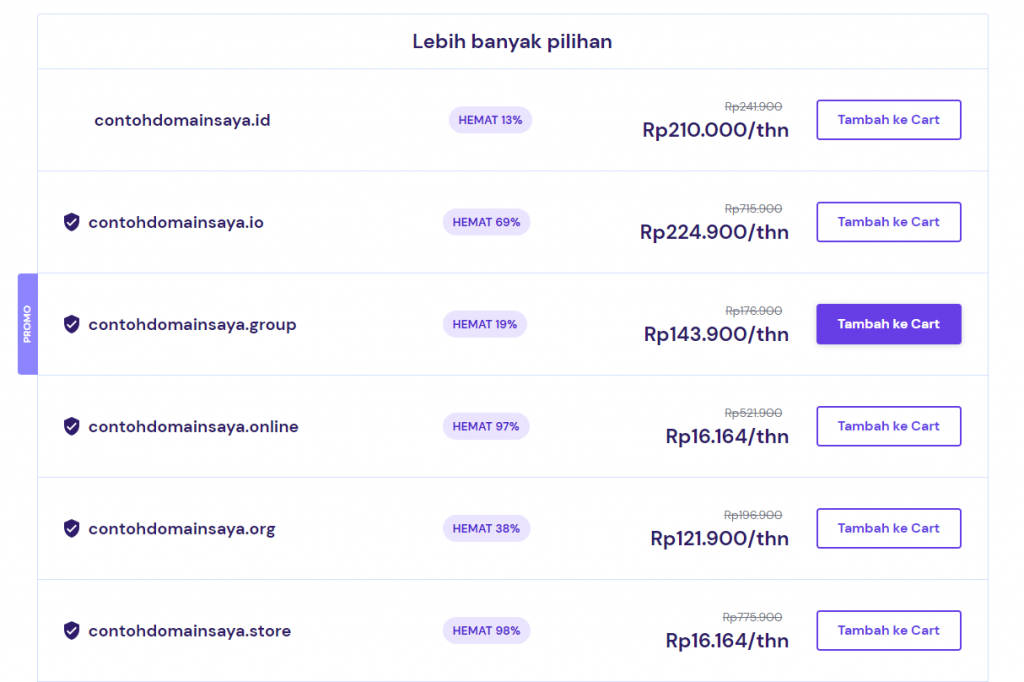Click Tambah ke Cart for .org domain
This screenshot has width=1024, height=682.
pyautogui.click(x=888, y=528)
